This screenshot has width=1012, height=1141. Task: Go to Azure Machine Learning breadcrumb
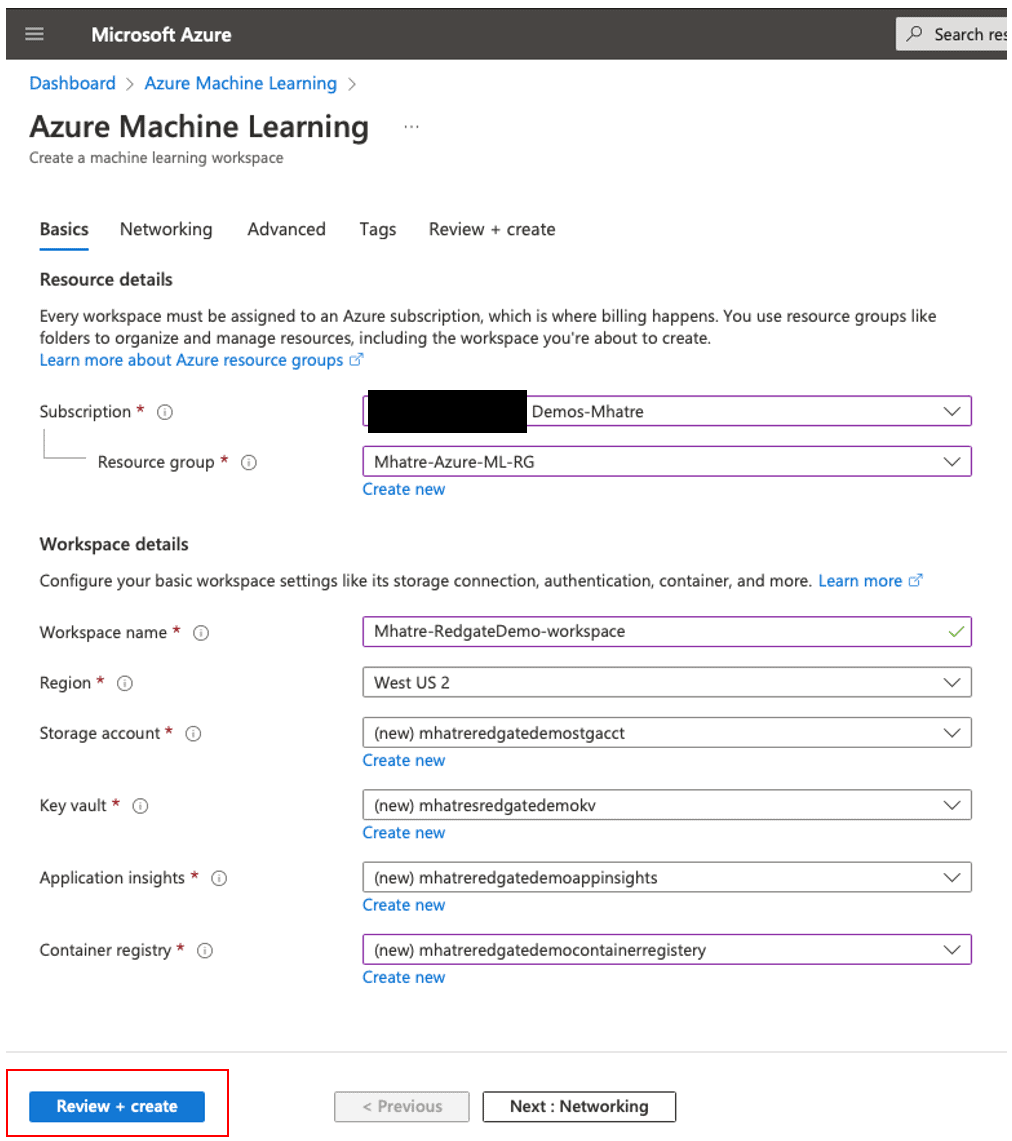(241, 83)
